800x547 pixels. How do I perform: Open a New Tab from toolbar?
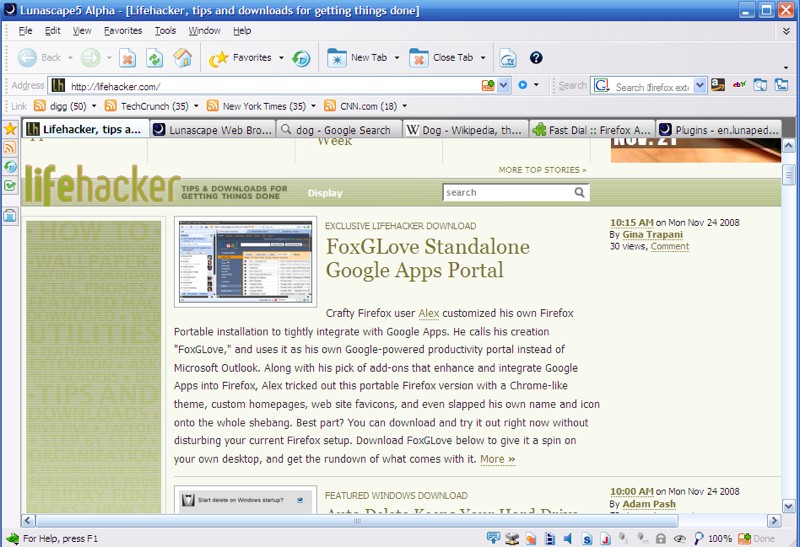pyautogui.click(x=357, y=58)
